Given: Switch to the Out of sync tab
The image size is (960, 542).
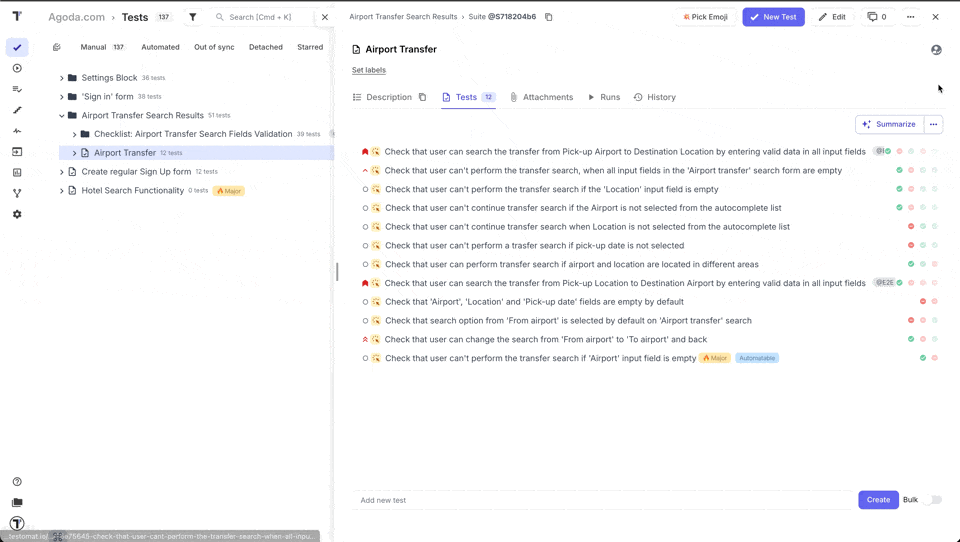Looking at the screenshot, I should click(x=214, y=47).
